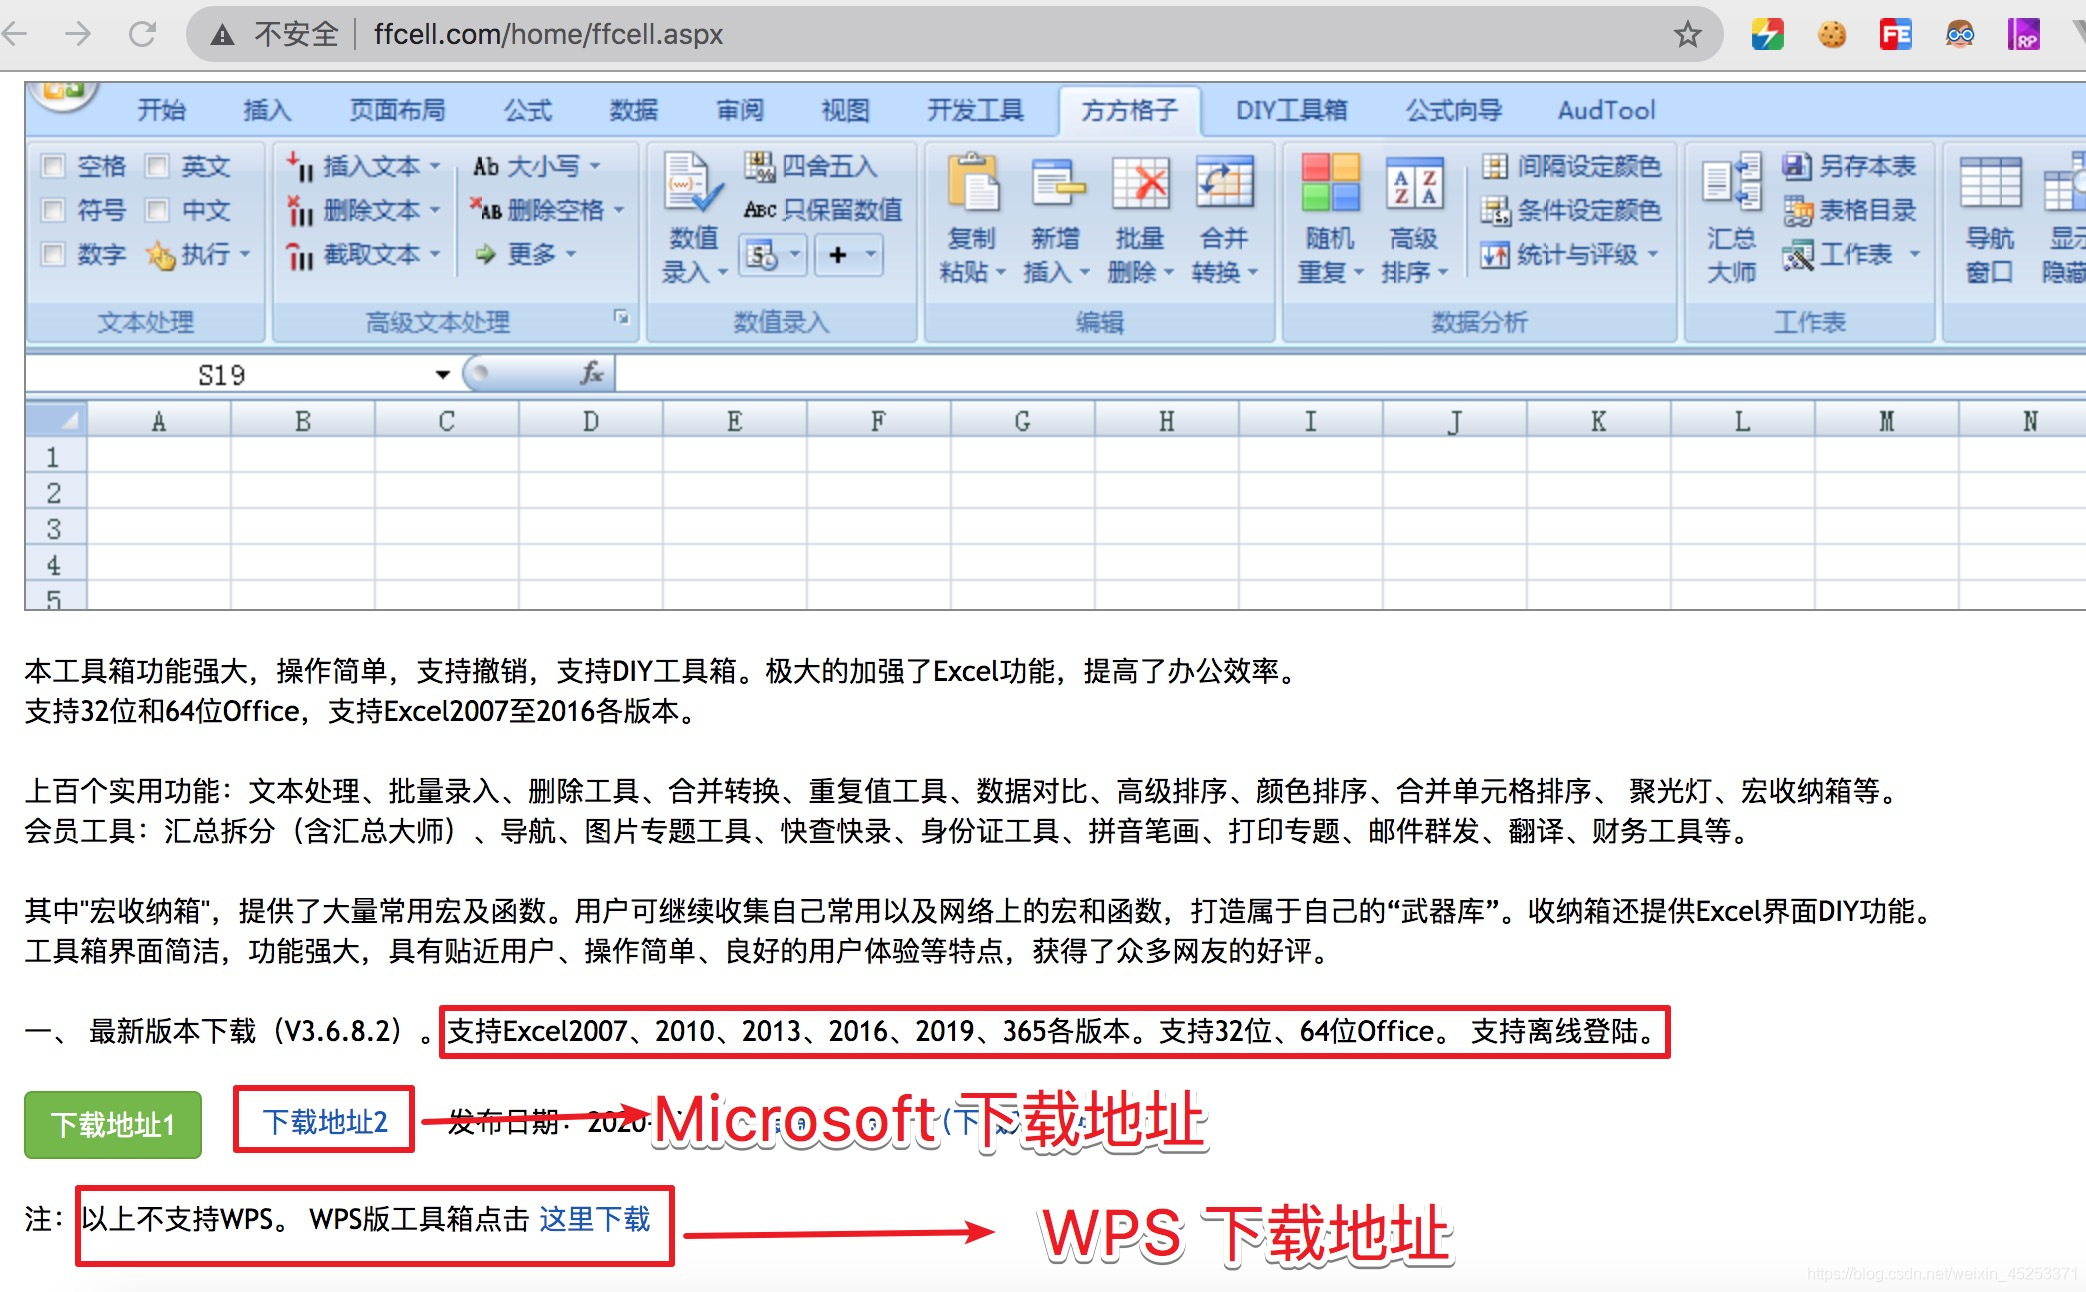The height and width of the screenshot is (1292, 2086).
Task: Click the 高级排序 AZ icon
Action: point(1414,182)
